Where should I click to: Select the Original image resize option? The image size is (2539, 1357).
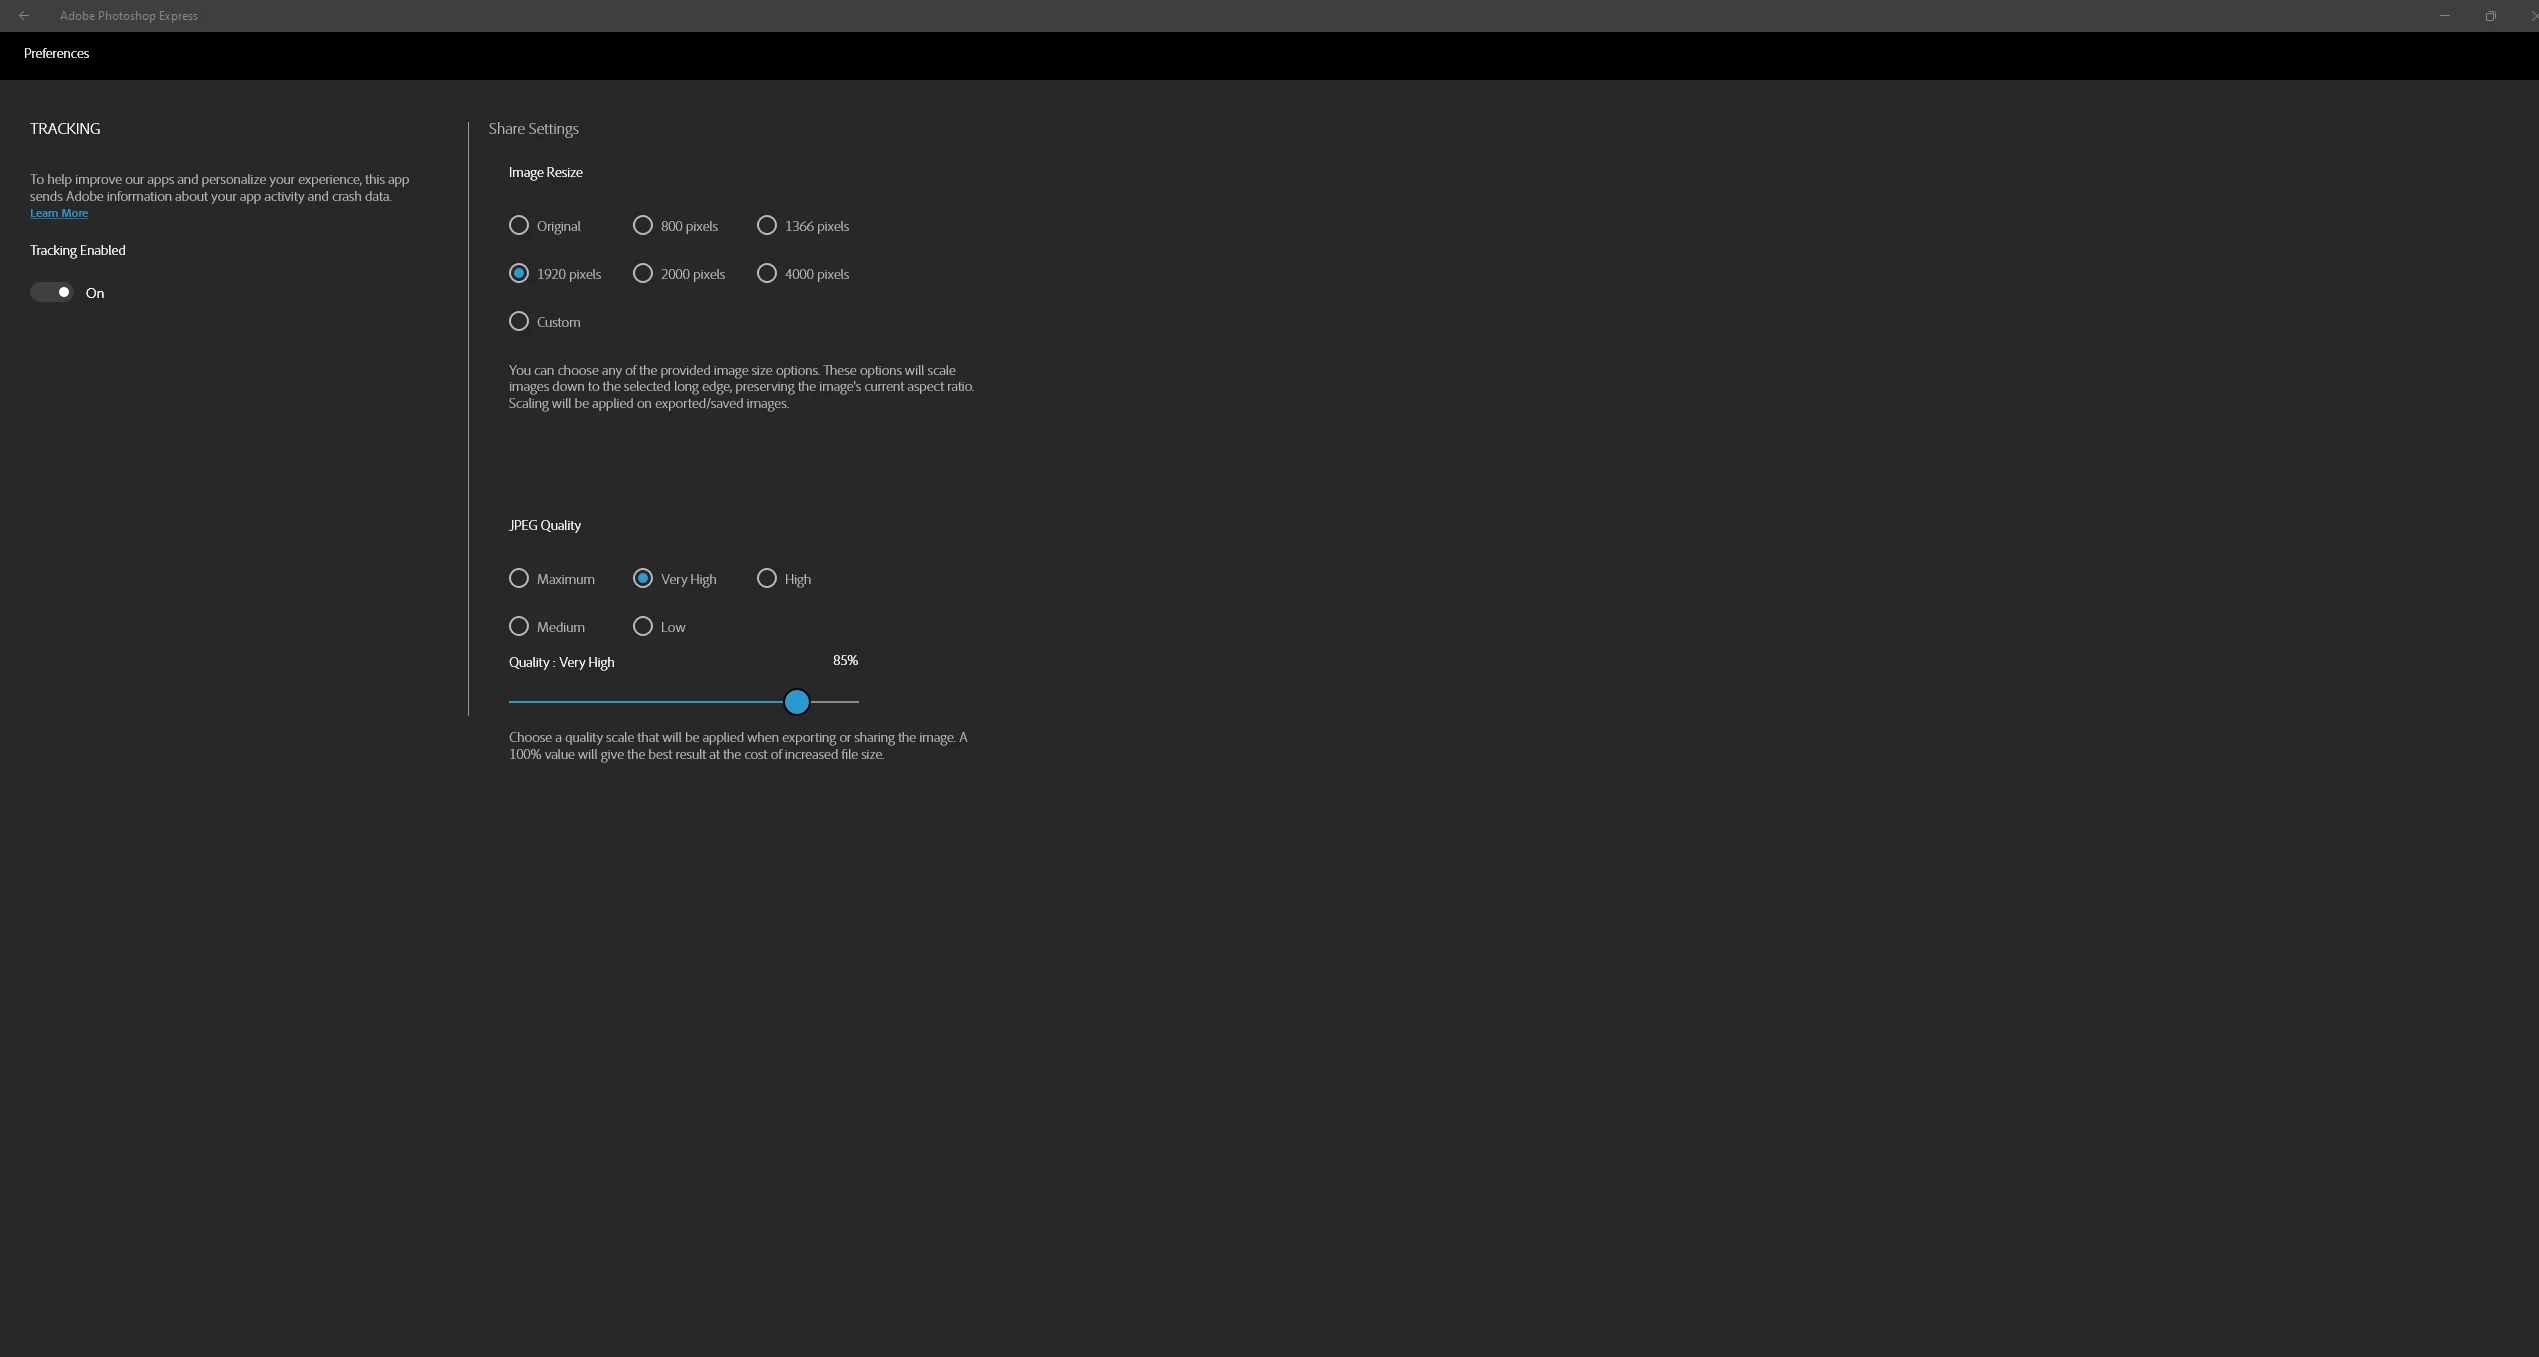point(519,226)
